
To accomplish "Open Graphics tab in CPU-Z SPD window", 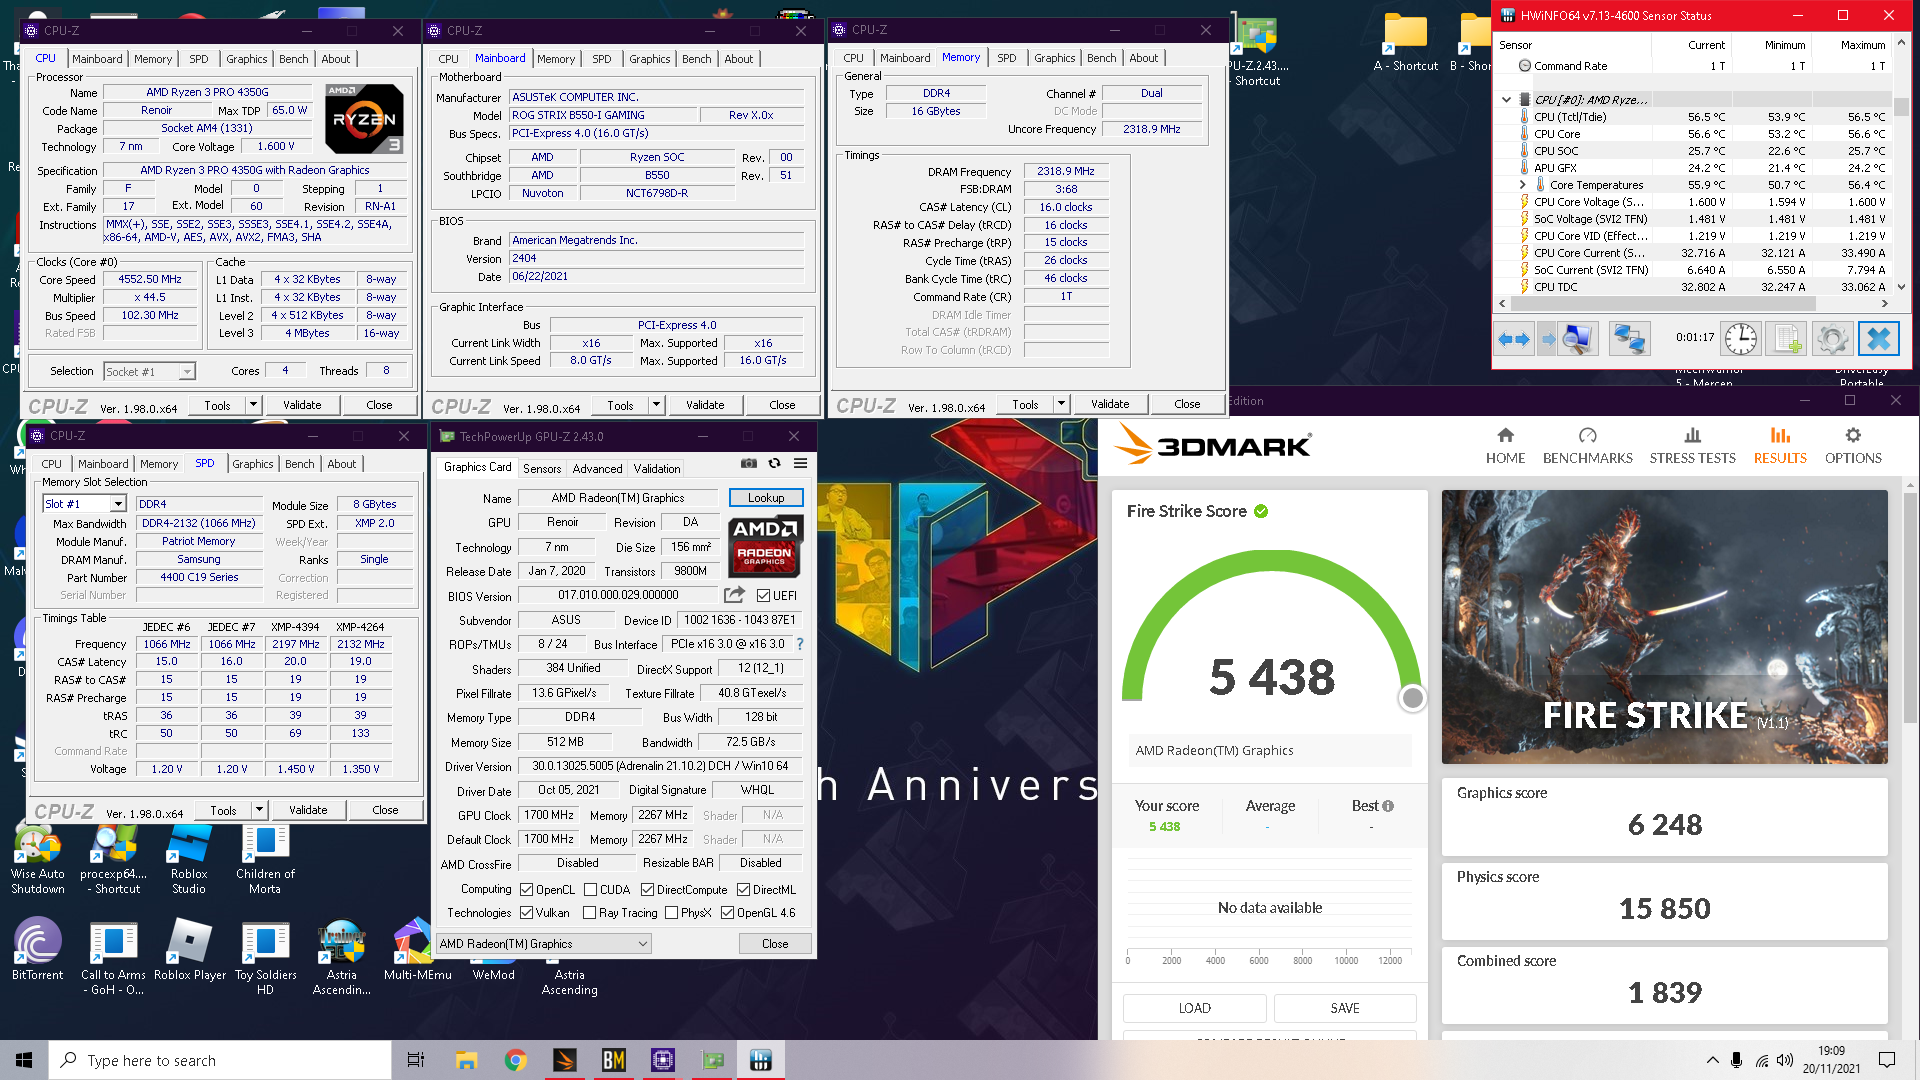I will pos(252,464).
